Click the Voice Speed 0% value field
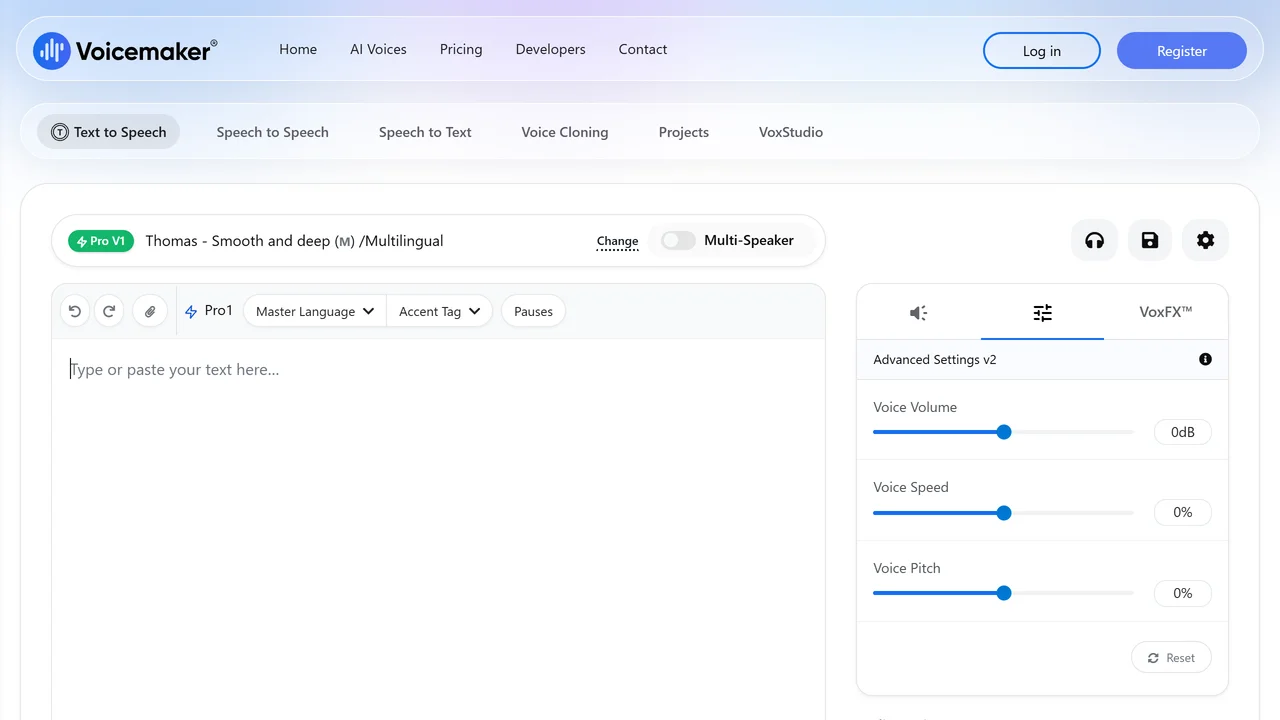1280x720 pixels. pyautogui.click(x=1183, y=513)
